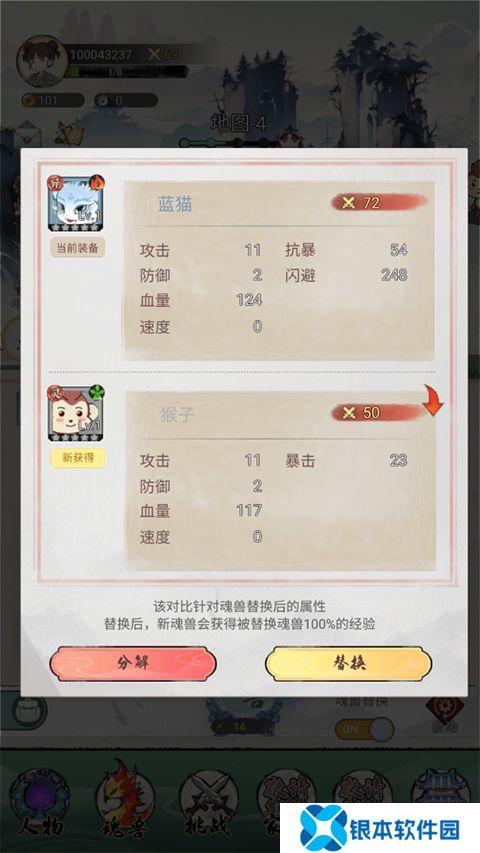The width and height of the screenshot is (480, 853).
Task: Open the mail envelope icon
Action: coord(27,134)
